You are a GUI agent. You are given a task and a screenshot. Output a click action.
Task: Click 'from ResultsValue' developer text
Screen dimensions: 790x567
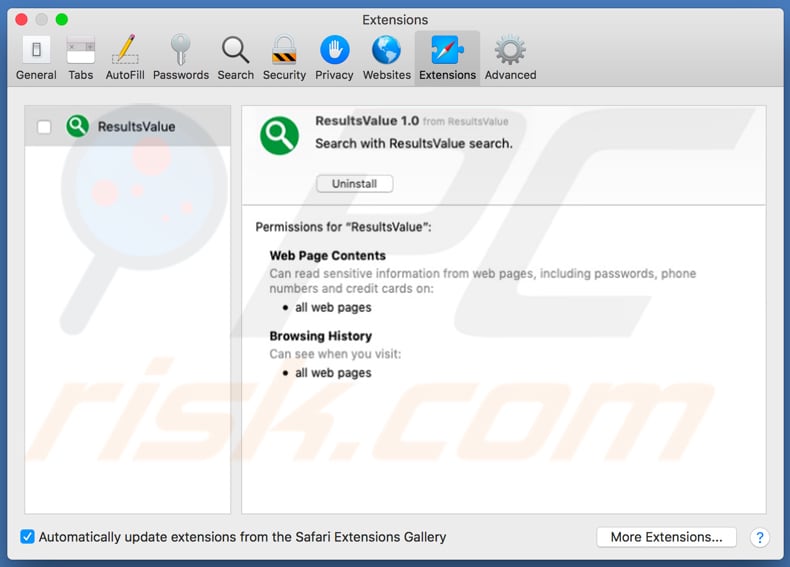coord(466,121)
